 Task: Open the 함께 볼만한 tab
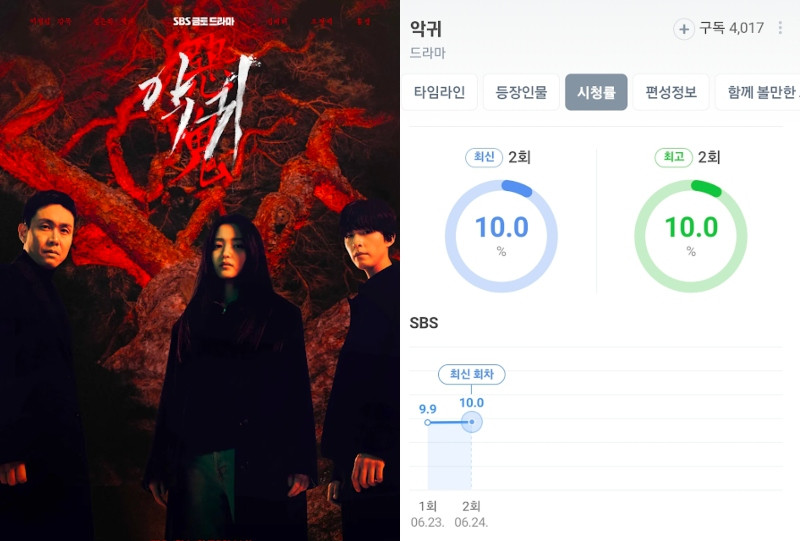click(758, 92)
